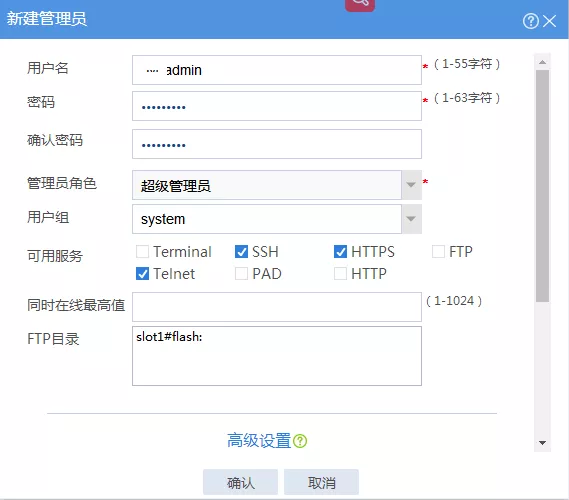Screen dimensions: 569x500
Task: Close the new administrator dialog
Action: [x=550, y=21]
